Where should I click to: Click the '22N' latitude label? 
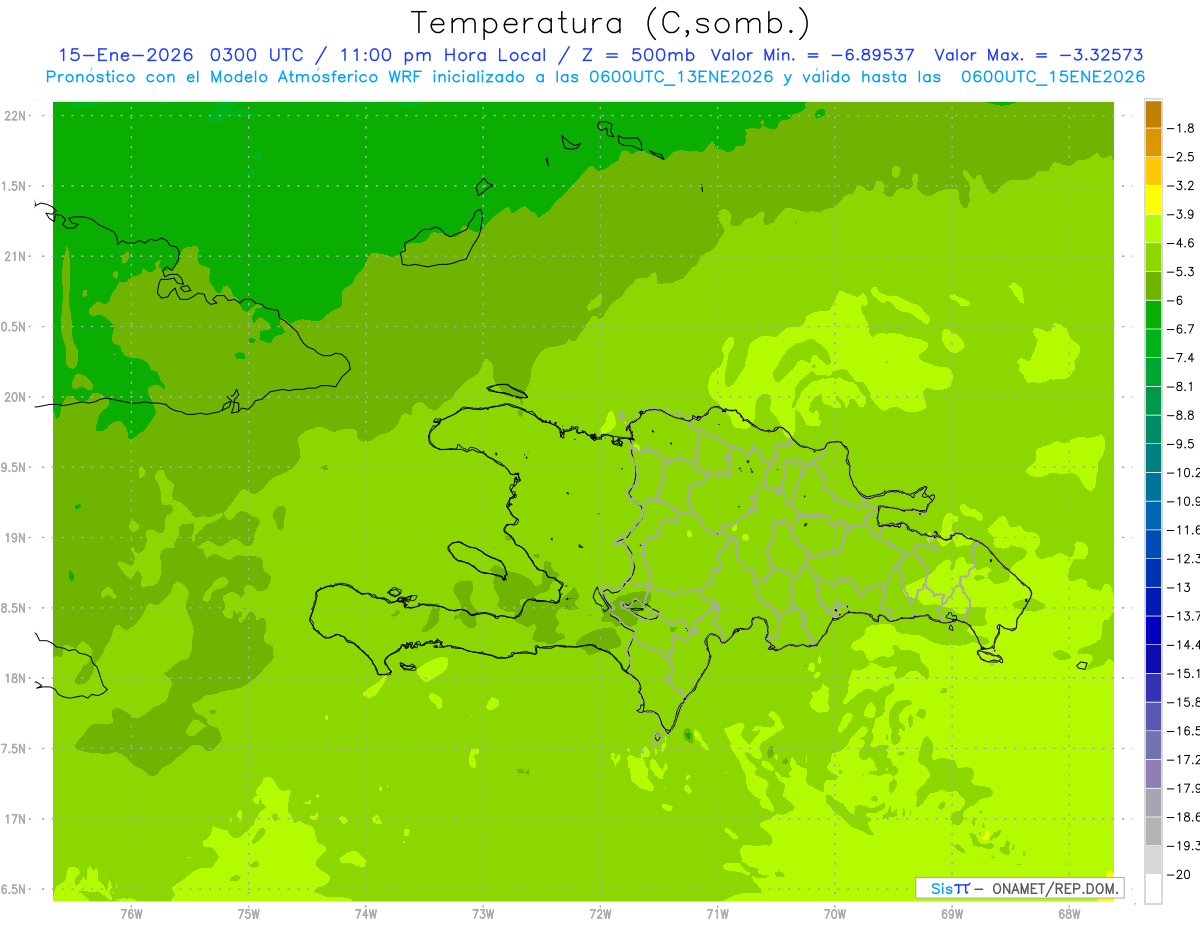pyautogui.click(x=15, y=115)
